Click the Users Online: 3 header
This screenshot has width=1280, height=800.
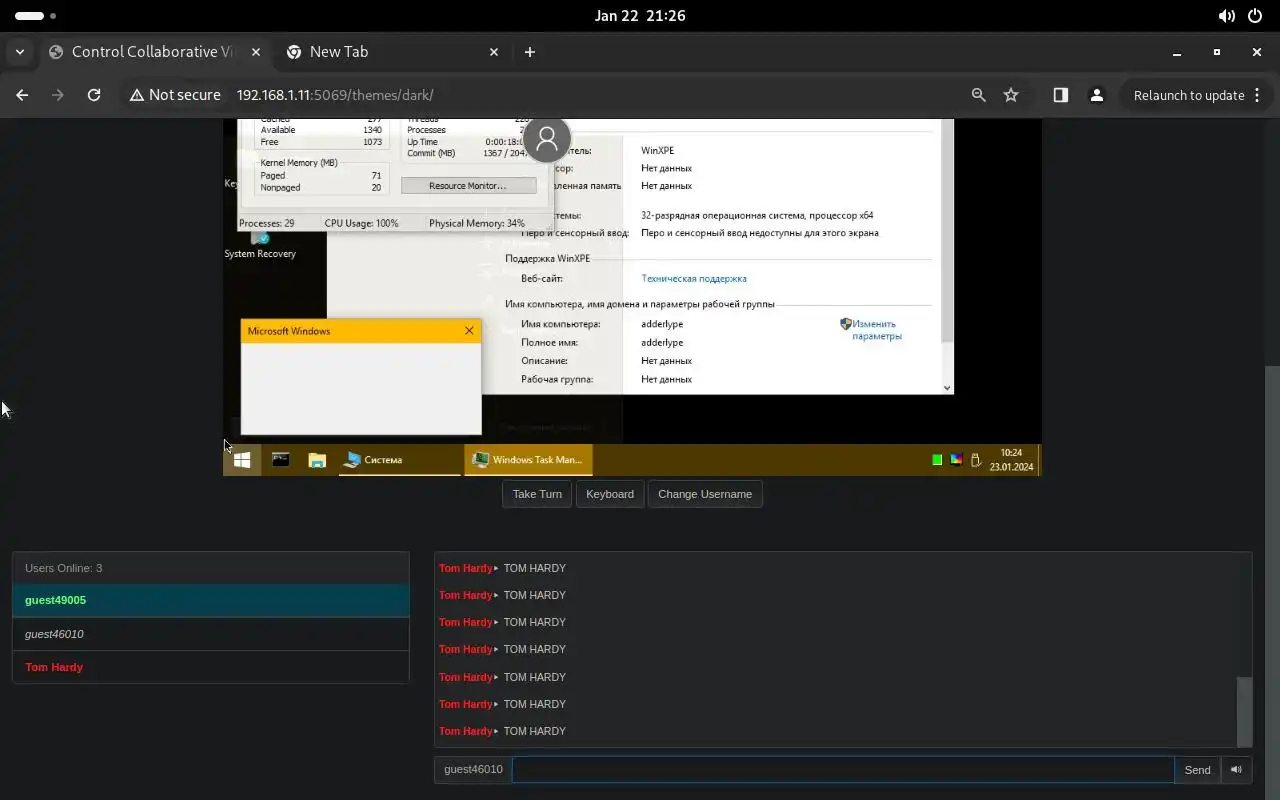coord(211,568)
